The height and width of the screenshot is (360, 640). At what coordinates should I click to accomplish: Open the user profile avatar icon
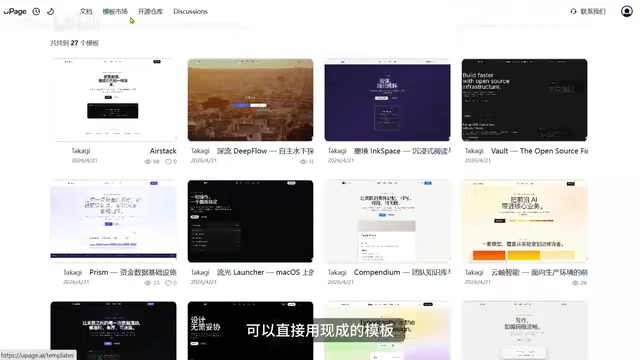(627, 11)
